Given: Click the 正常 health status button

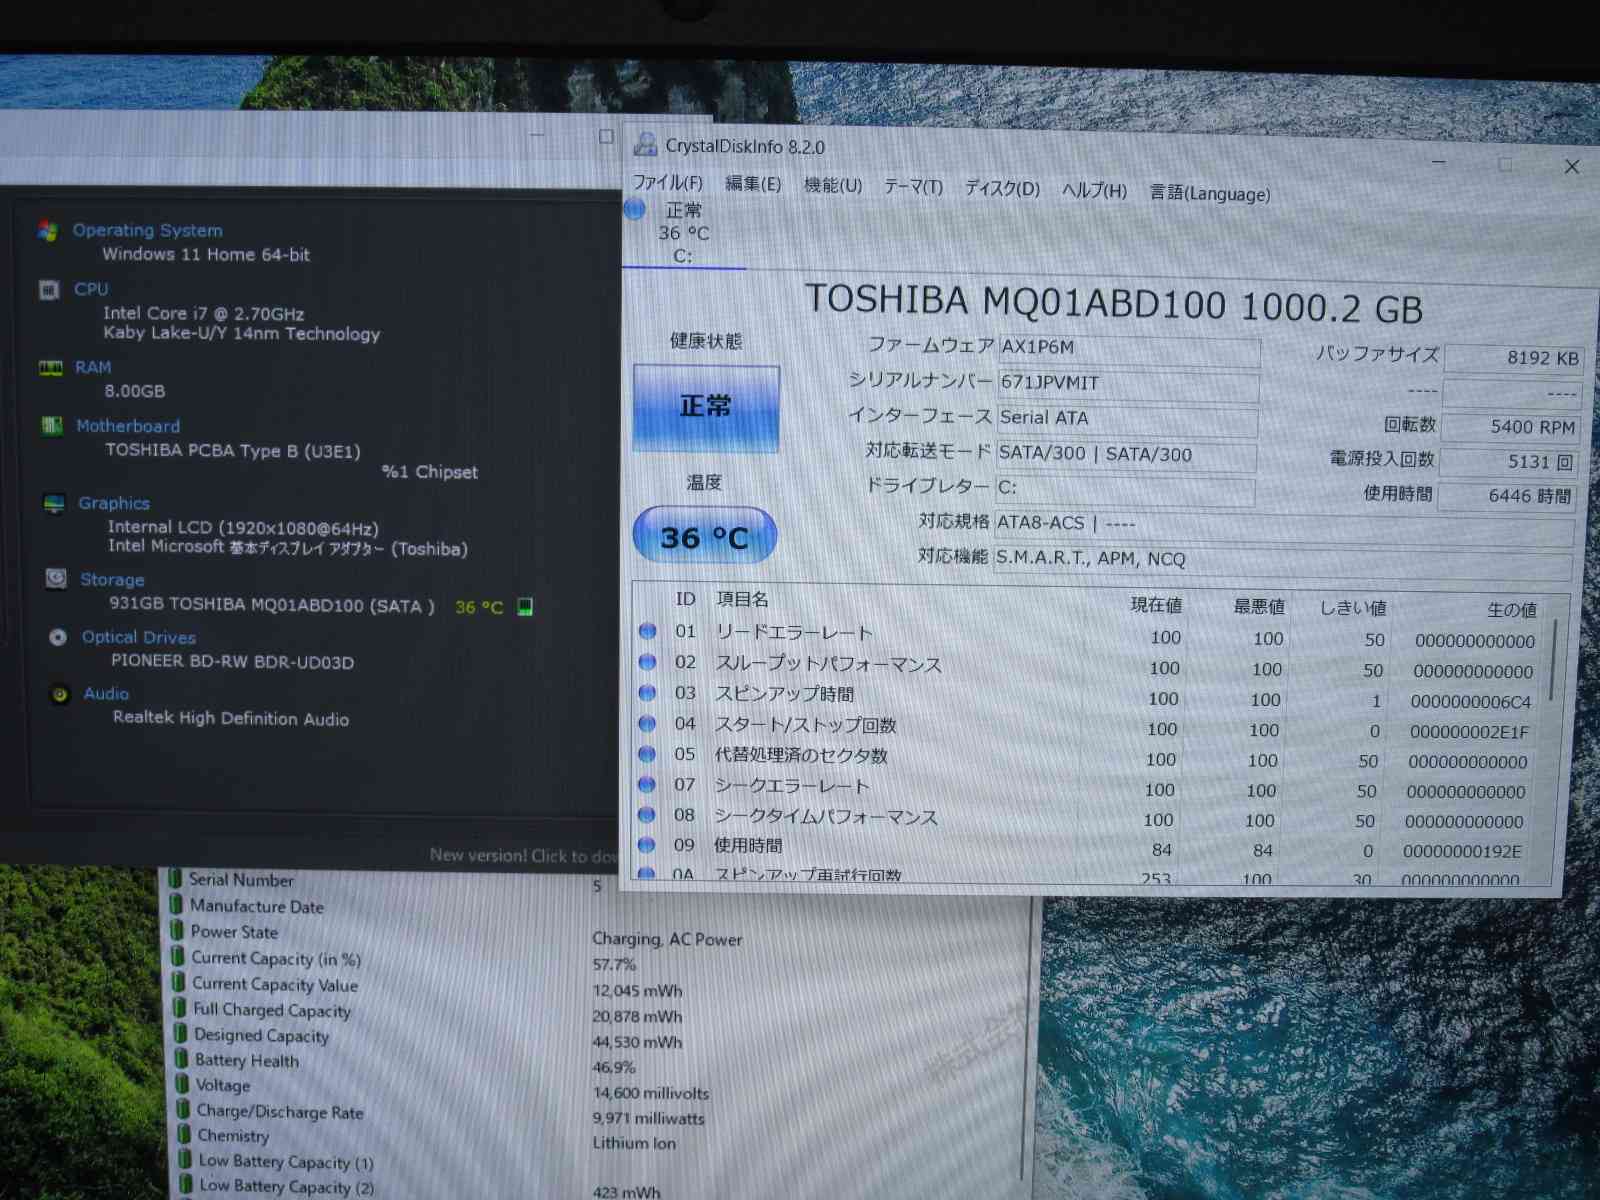Looking at the screenshot, I should click(706, 407).
